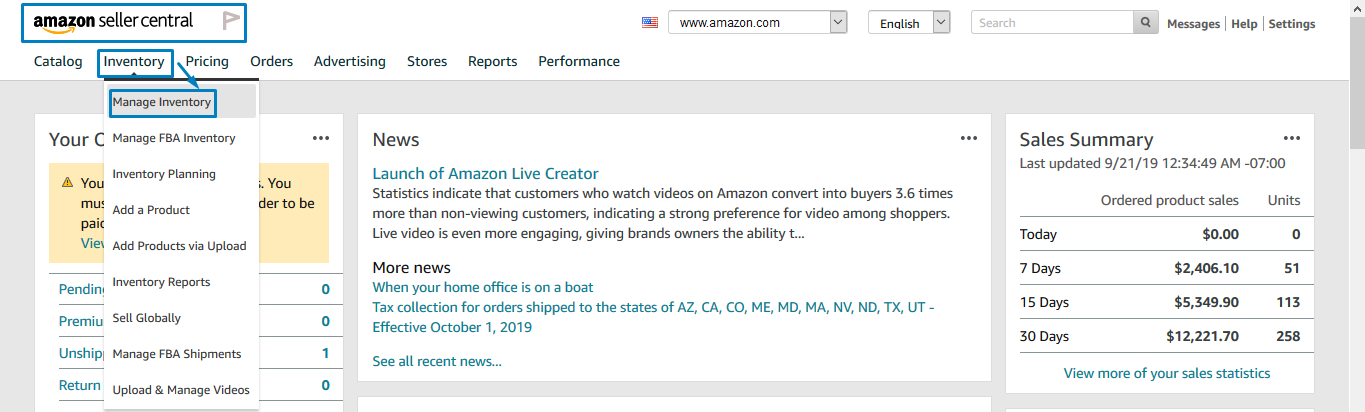Open the Messages link in header
Viewport: 1365px width, 412px height.
point(1193,24)
